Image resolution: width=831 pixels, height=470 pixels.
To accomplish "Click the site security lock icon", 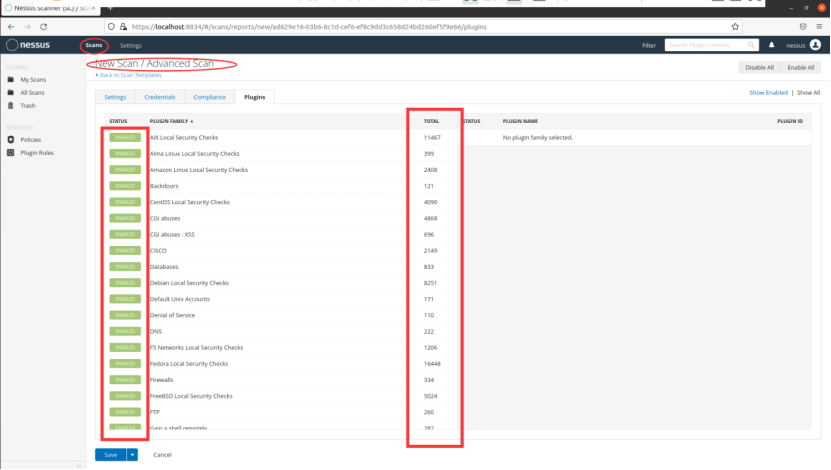I will [123, 26].
